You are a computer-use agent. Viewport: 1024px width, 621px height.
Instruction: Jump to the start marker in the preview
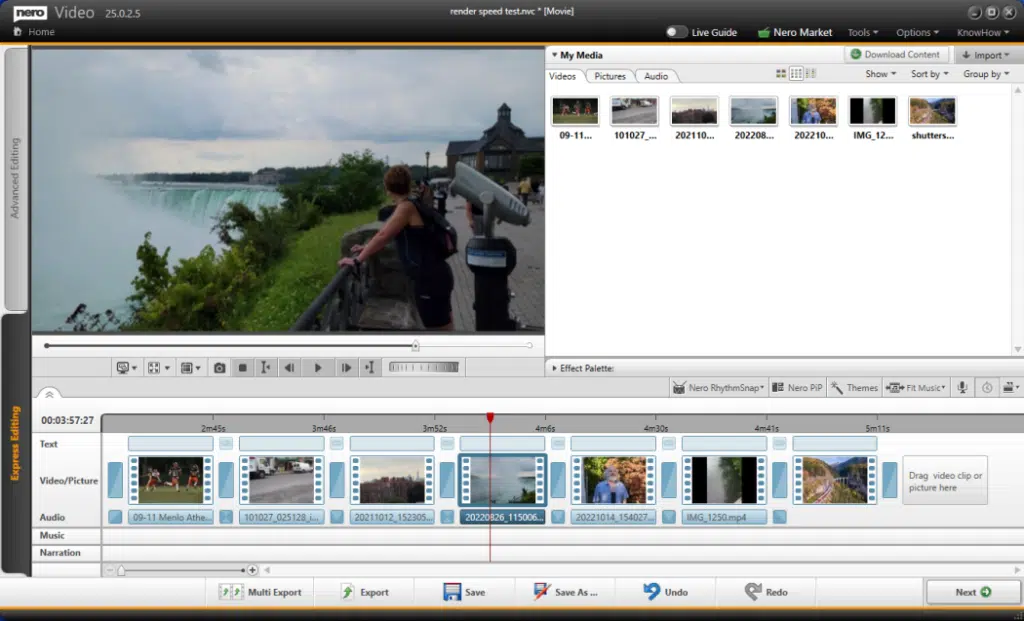(265, 368)
